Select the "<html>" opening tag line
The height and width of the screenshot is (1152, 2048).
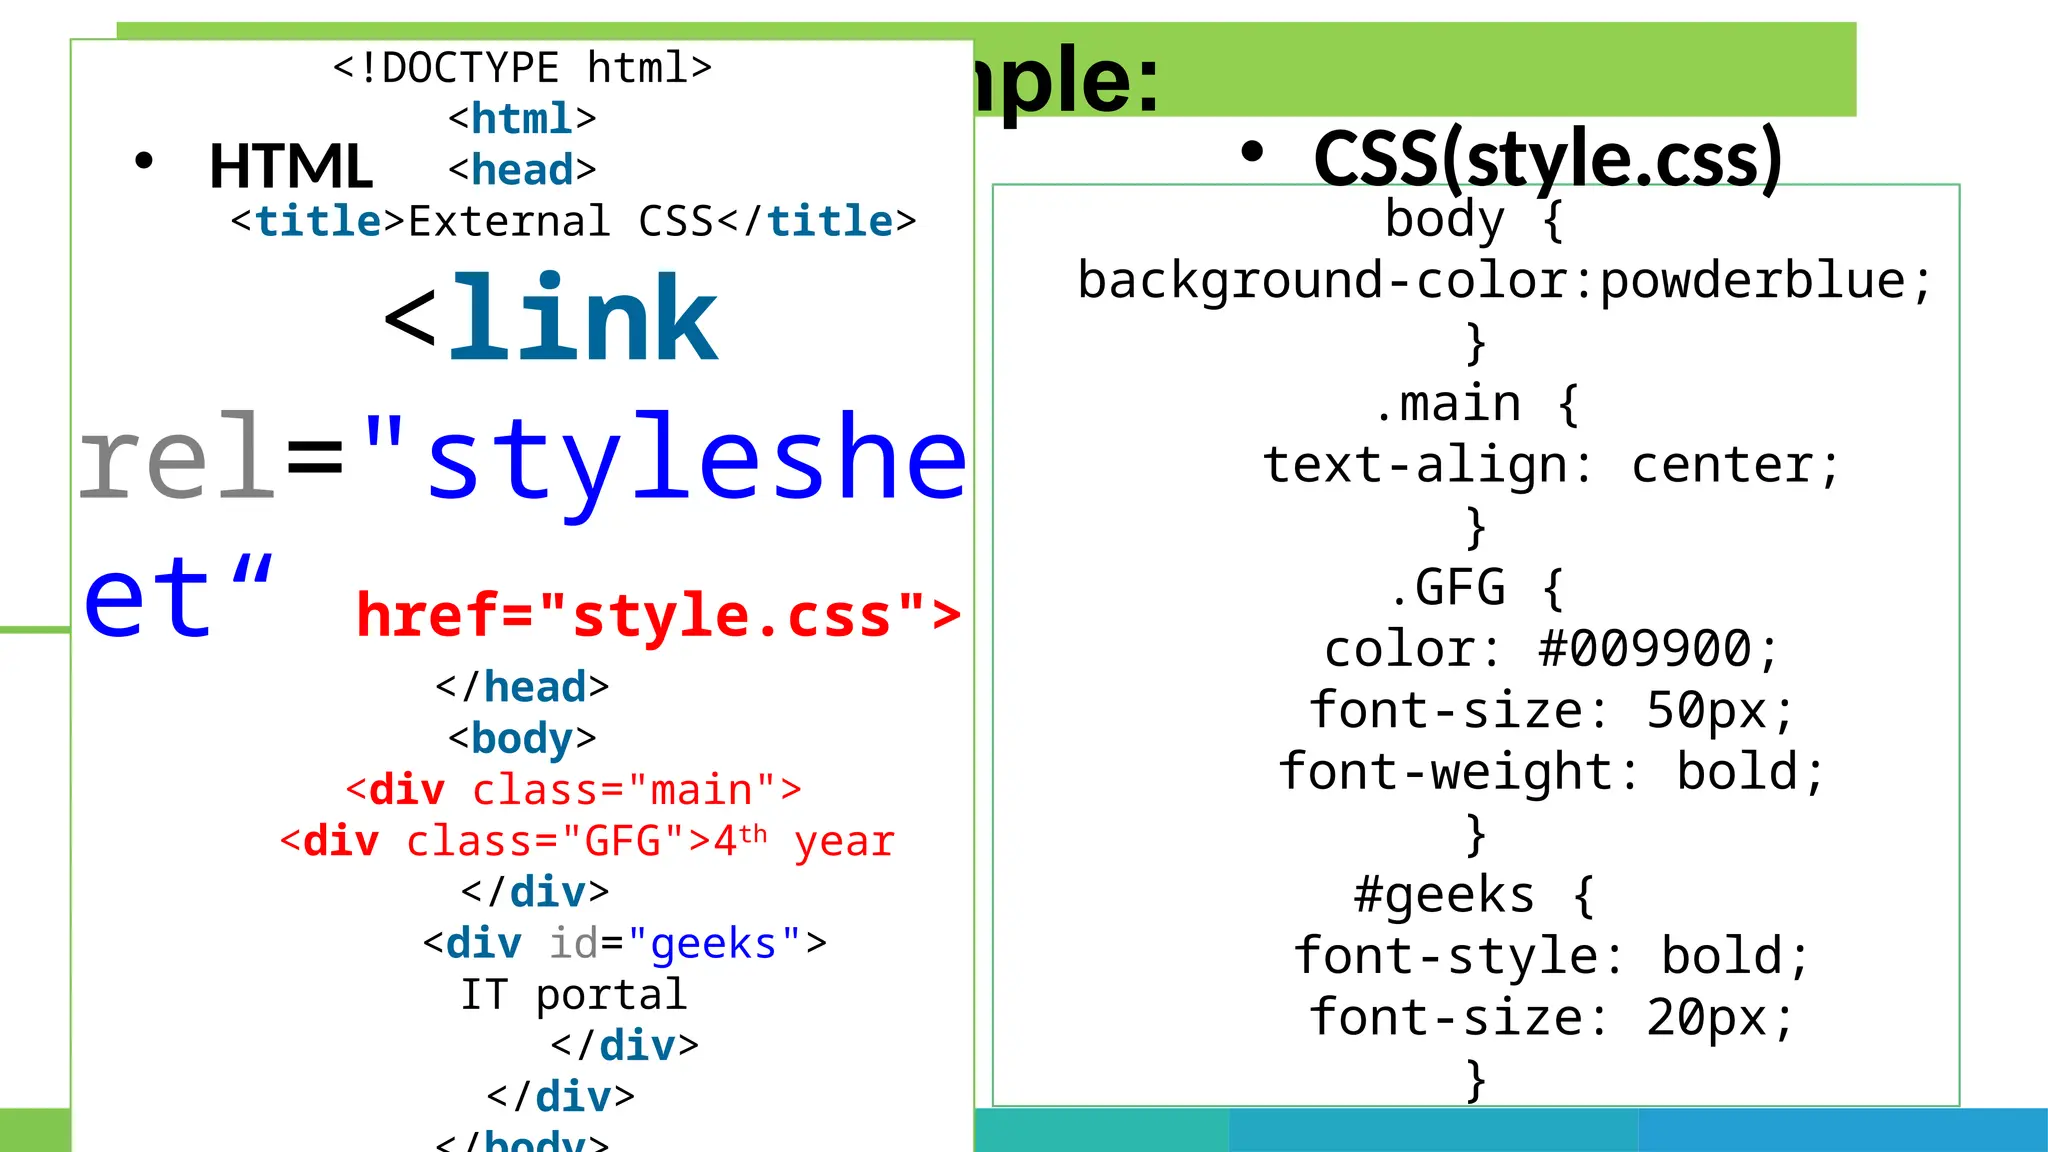coord(522,119)
